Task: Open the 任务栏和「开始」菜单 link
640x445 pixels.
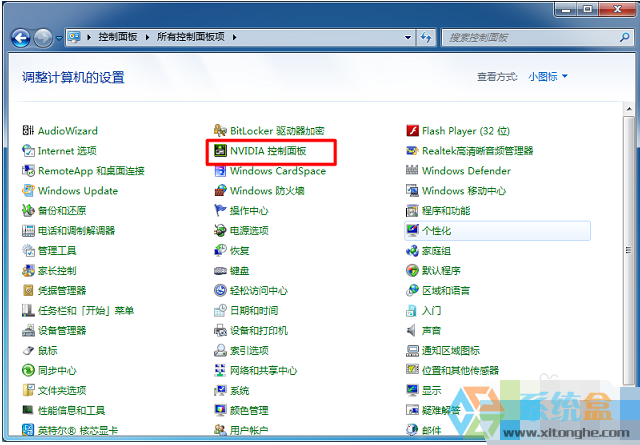Action: [x=86, y=311]
